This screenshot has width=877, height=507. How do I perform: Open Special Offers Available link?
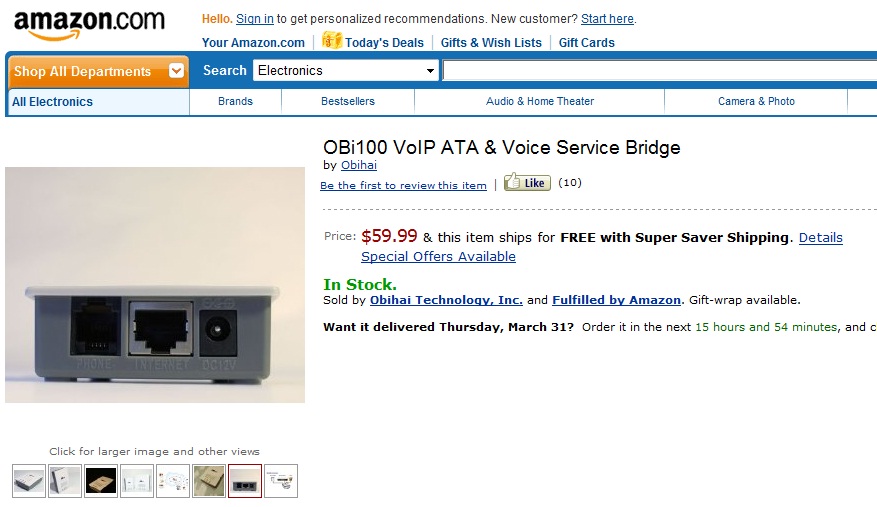point(438,256)
